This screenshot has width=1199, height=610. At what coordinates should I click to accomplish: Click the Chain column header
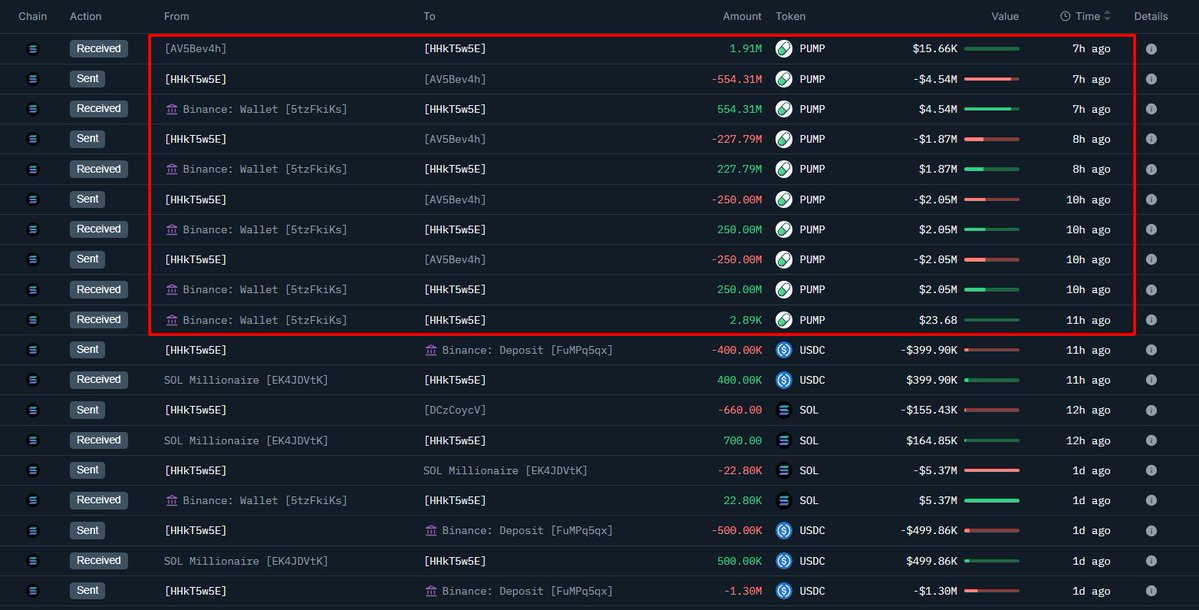pyautogui.click(x=32, y=16)
